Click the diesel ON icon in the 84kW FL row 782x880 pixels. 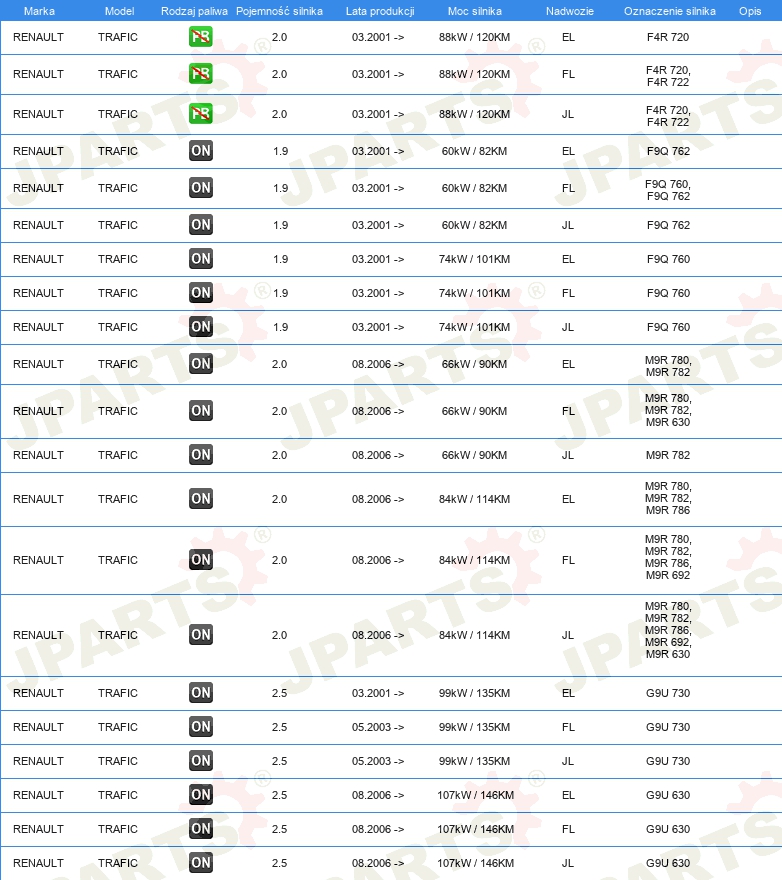[200, 560]
